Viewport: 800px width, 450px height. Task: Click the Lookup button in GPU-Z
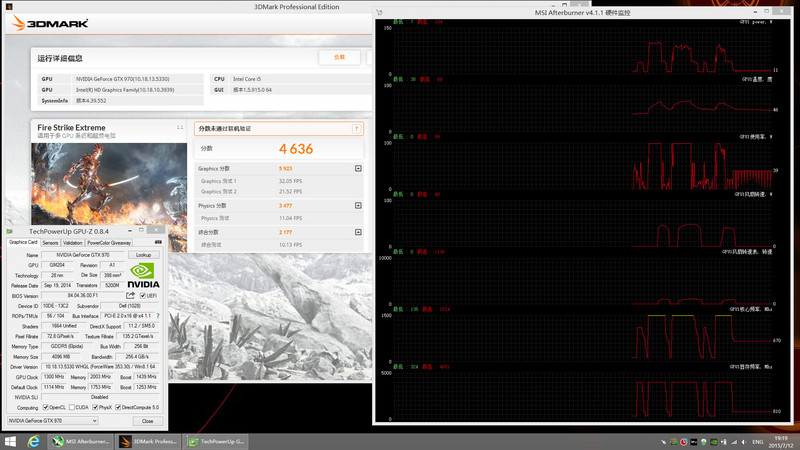(143, 255)
